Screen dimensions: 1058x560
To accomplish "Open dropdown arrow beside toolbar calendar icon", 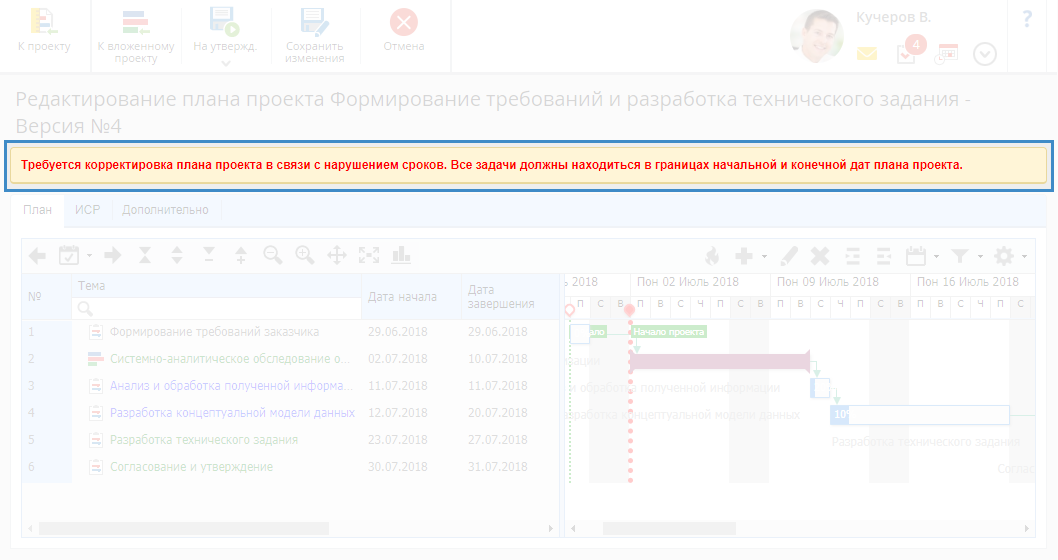I will pyautogui.click(x=937, y=256).
